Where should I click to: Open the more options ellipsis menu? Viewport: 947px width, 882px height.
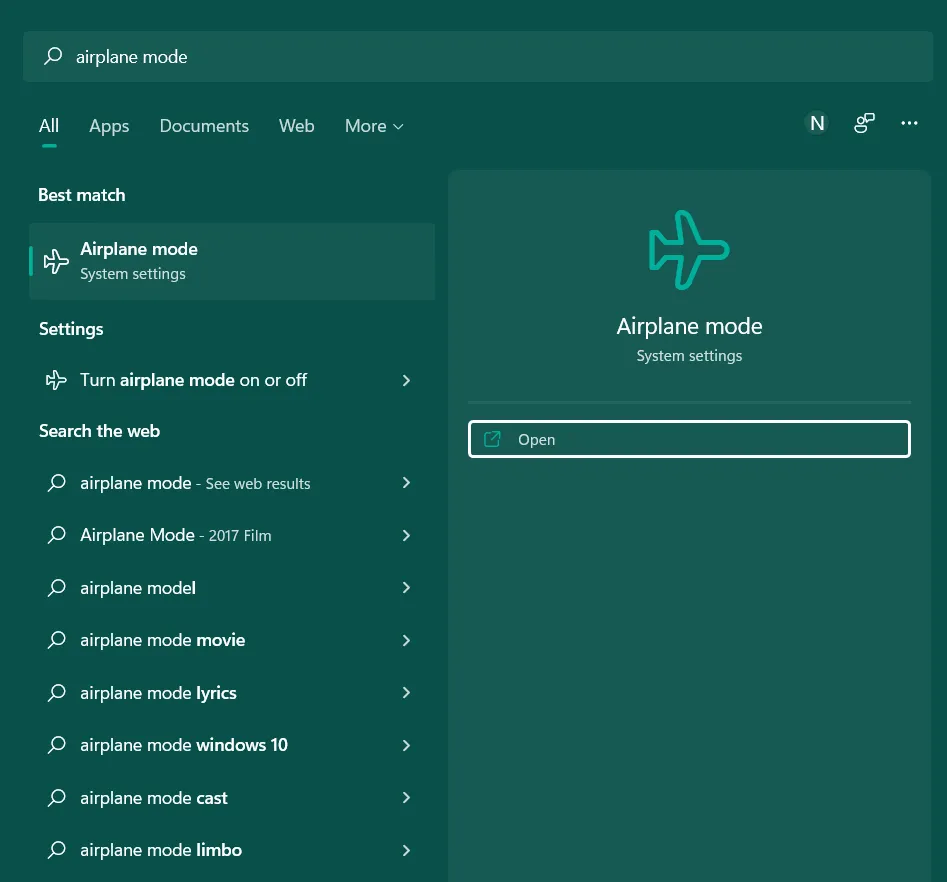[x=909, y=122]
